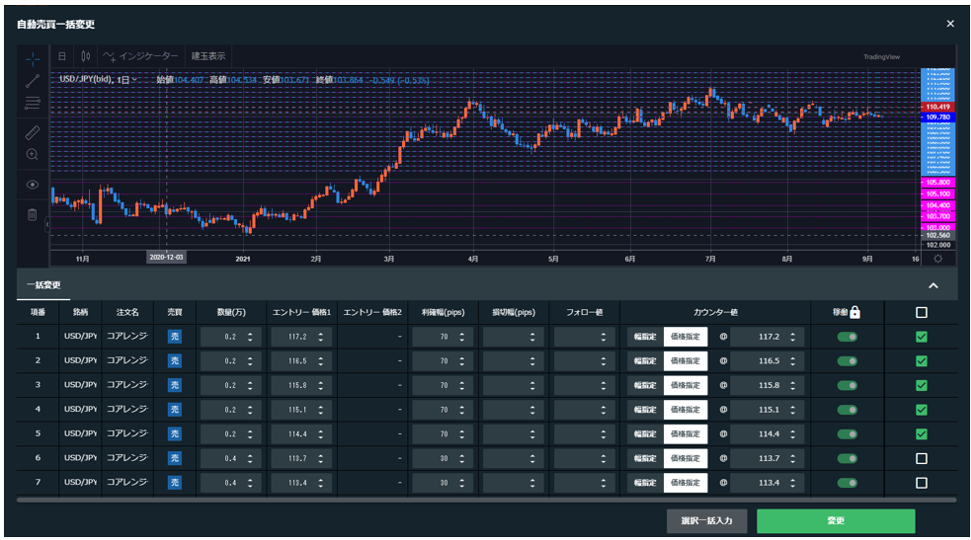Click the 売 sell icon in row 6
Screen dimensions: 971x540
click(175, 458)
